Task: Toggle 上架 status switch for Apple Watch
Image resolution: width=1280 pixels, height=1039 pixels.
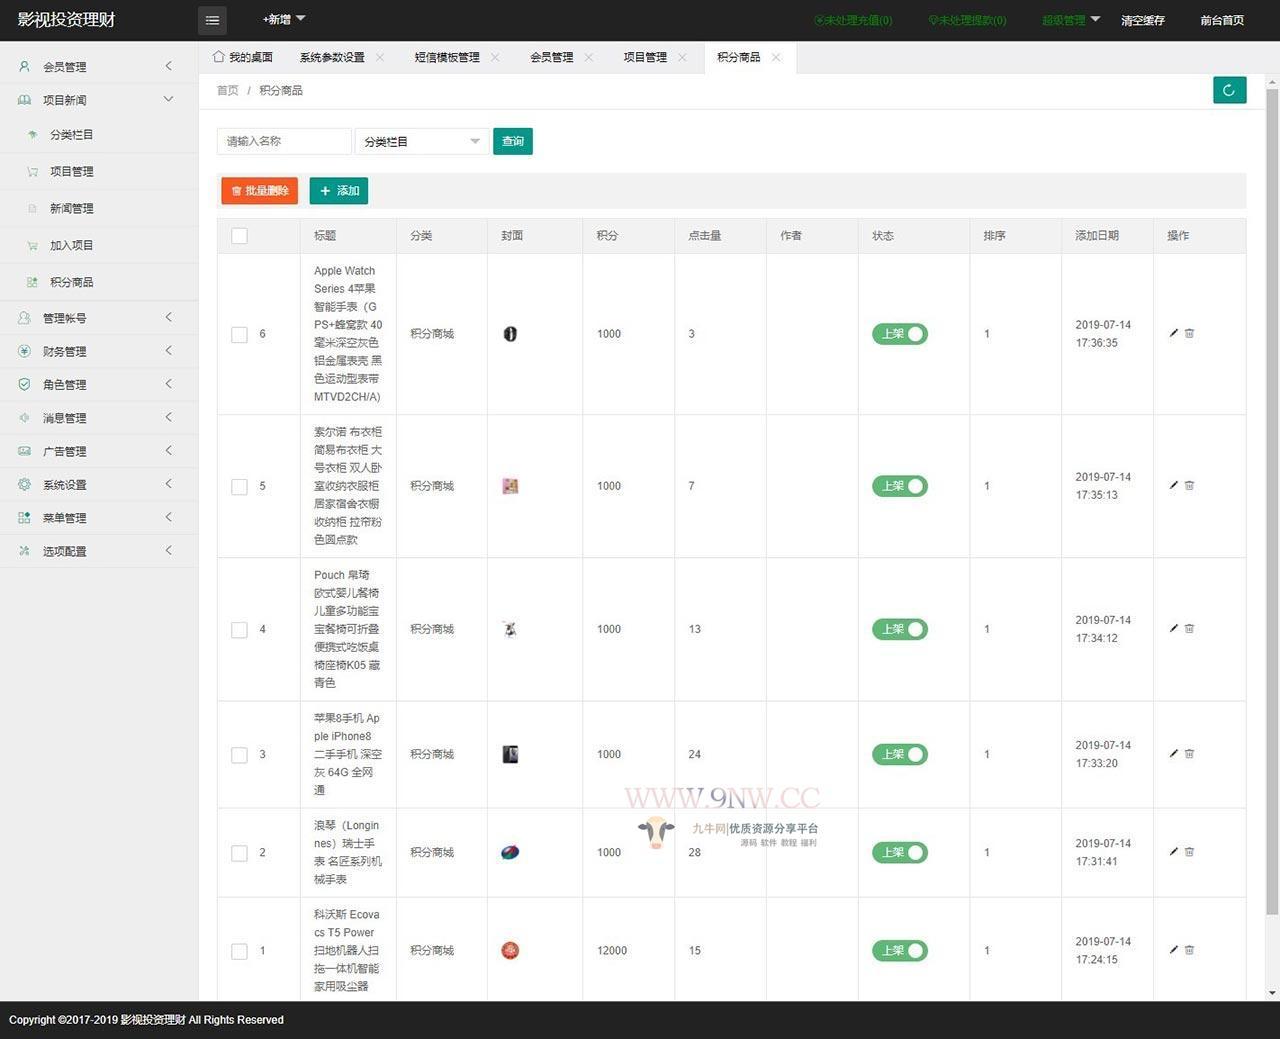Action: (900, 334)
